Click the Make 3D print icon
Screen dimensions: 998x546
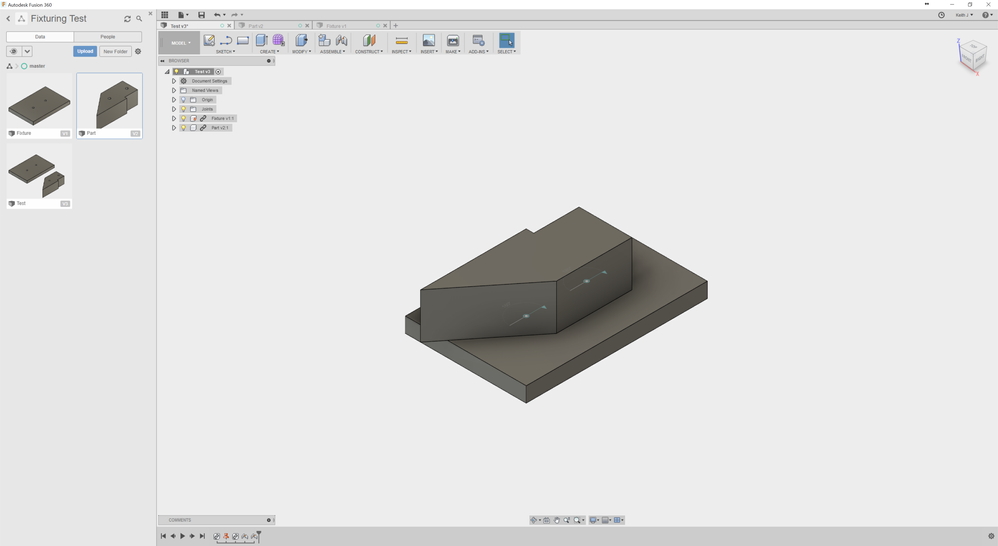click(x=453, y=40)
